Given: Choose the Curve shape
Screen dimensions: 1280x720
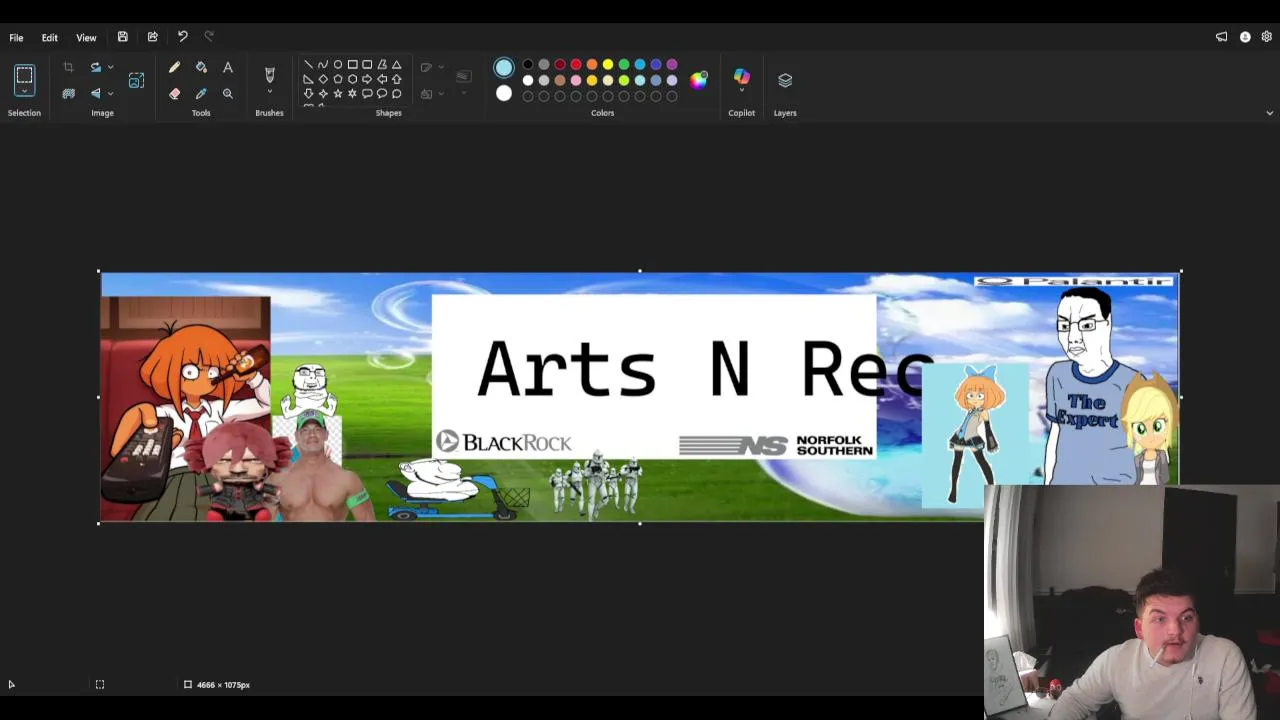Looking at the screenshot, I should [322, 65].
